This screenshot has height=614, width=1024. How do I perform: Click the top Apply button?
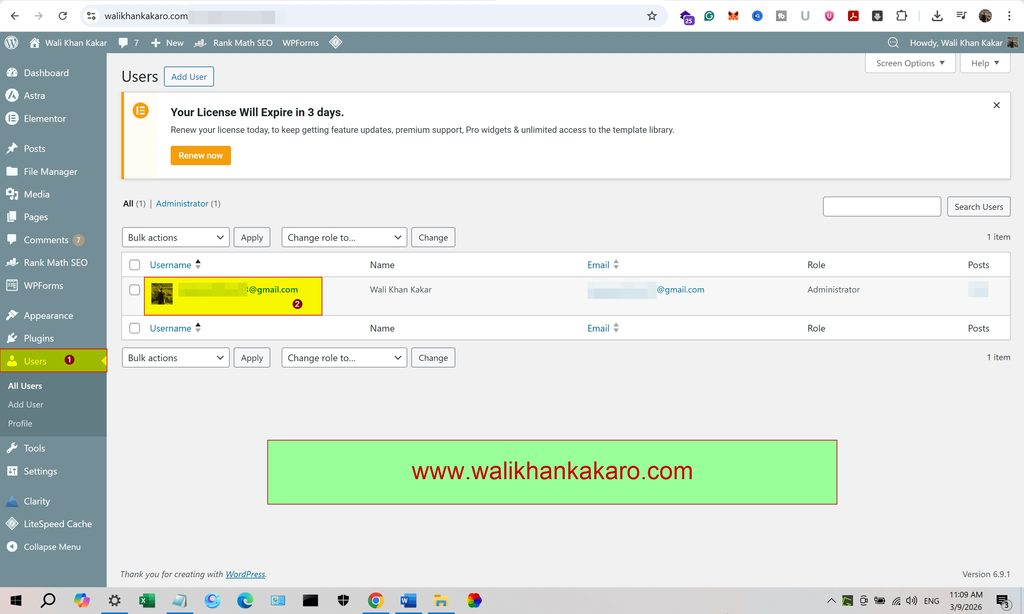(x=252, y=237)
